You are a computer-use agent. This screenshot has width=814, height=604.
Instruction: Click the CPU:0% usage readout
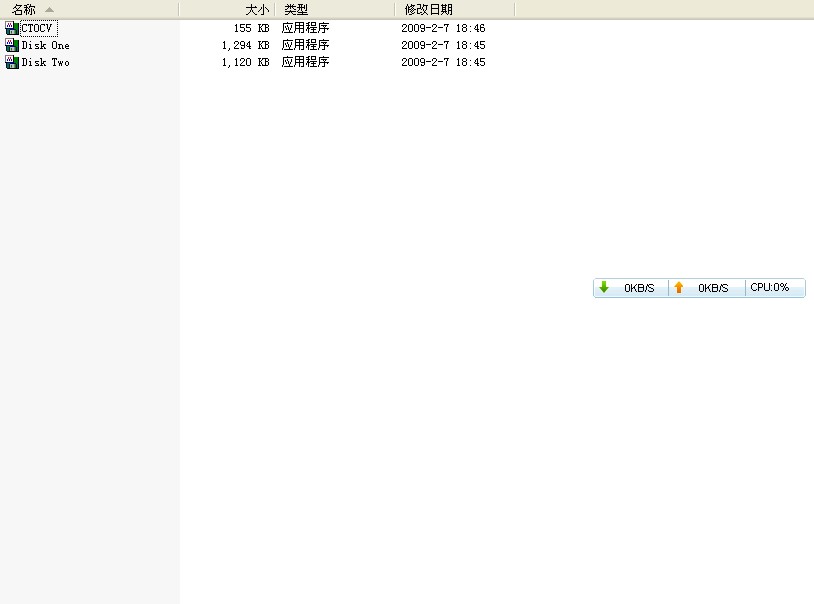tap(770, 288)
